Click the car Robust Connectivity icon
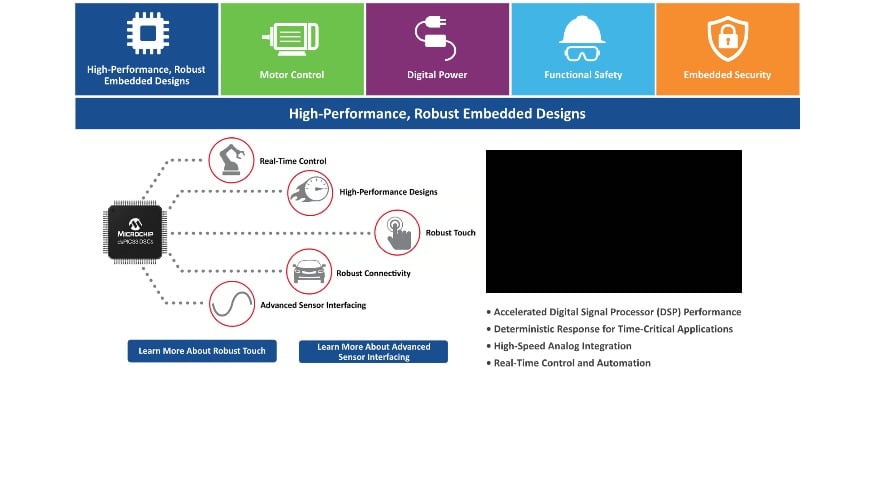Screen dimensions: 870x489 [309, 272]
